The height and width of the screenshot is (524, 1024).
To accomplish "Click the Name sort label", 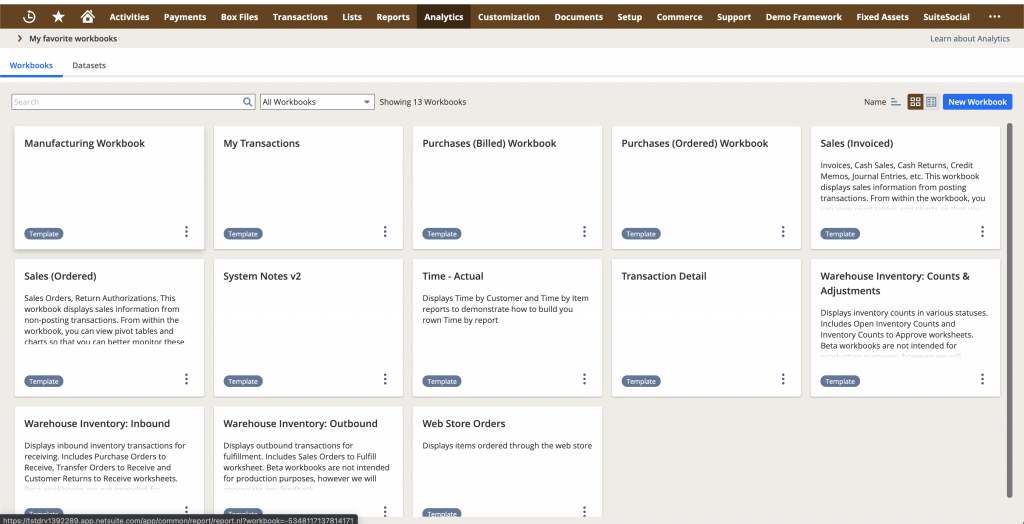I will pyautogui.click(x=875, y=102).
